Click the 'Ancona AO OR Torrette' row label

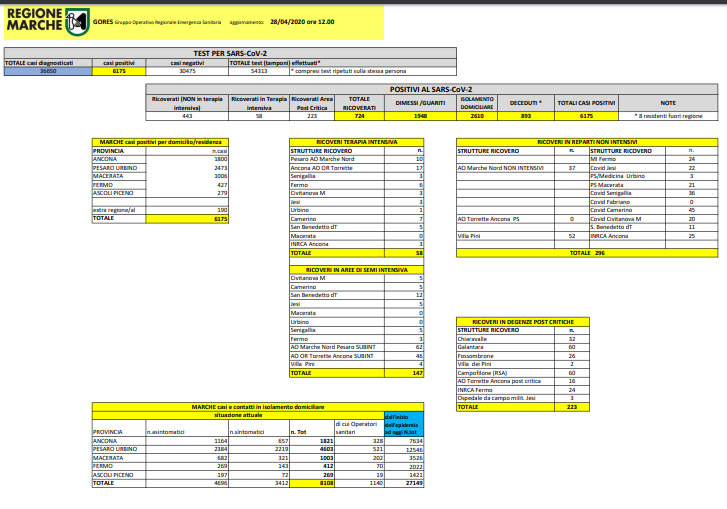pyautogui.click(x=321, y=168)
